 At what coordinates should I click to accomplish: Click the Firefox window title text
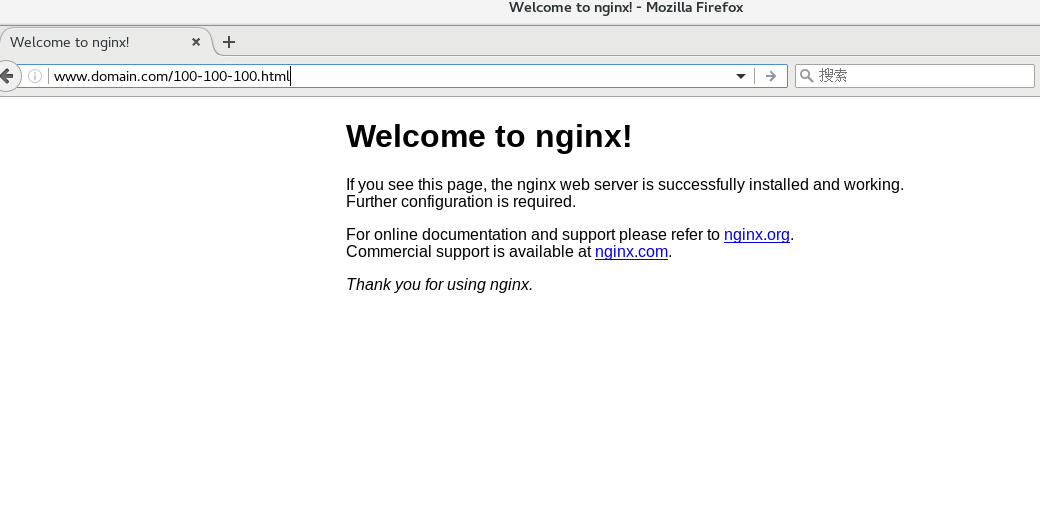pos(626,7)
